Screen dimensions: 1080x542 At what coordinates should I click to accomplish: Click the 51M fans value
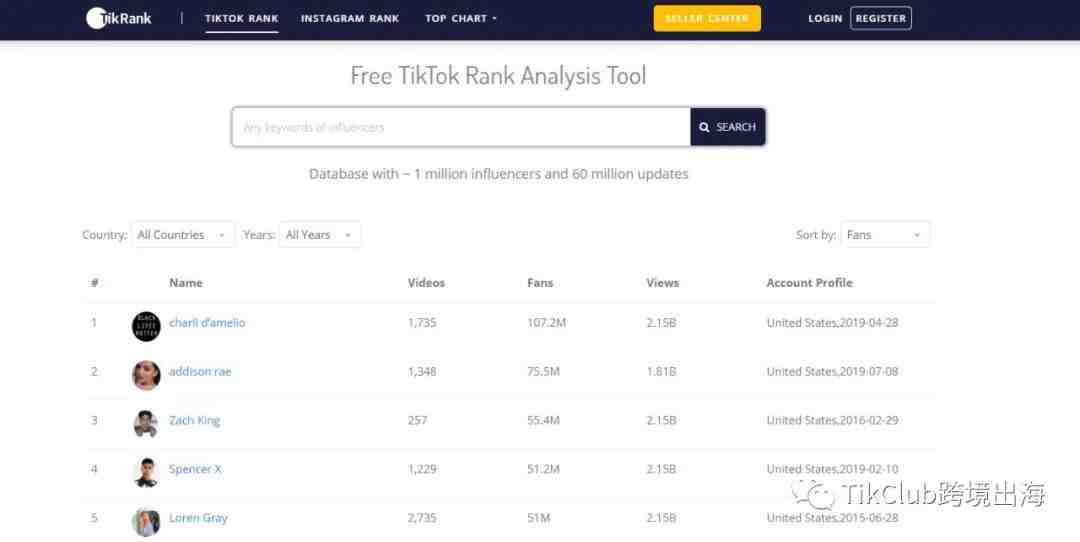pyautogui.click(x=539, y=518)
